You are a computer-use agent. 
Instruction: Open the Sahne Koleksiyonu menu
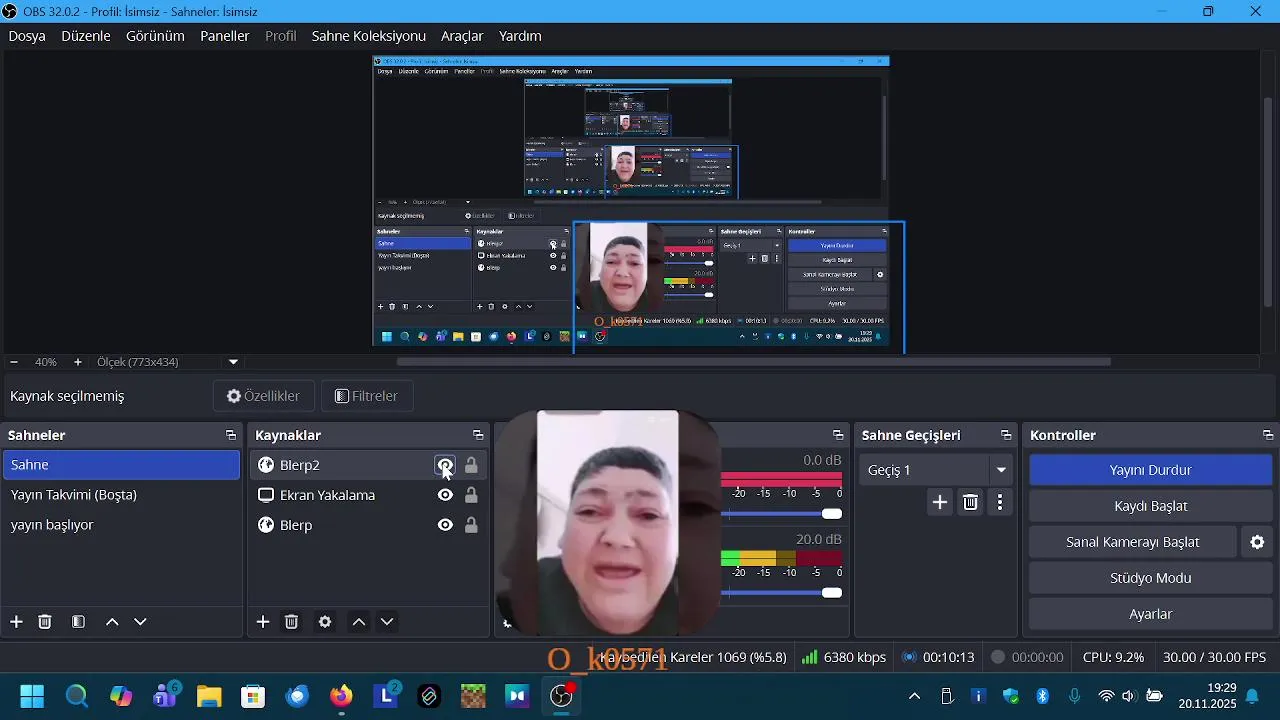(369, 36)
